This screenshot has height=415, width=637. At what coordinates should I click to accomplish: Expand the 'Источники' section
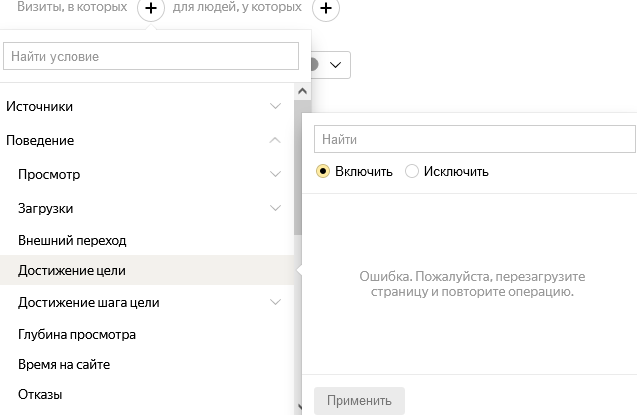pyautogui.click(x=275, y=106)
